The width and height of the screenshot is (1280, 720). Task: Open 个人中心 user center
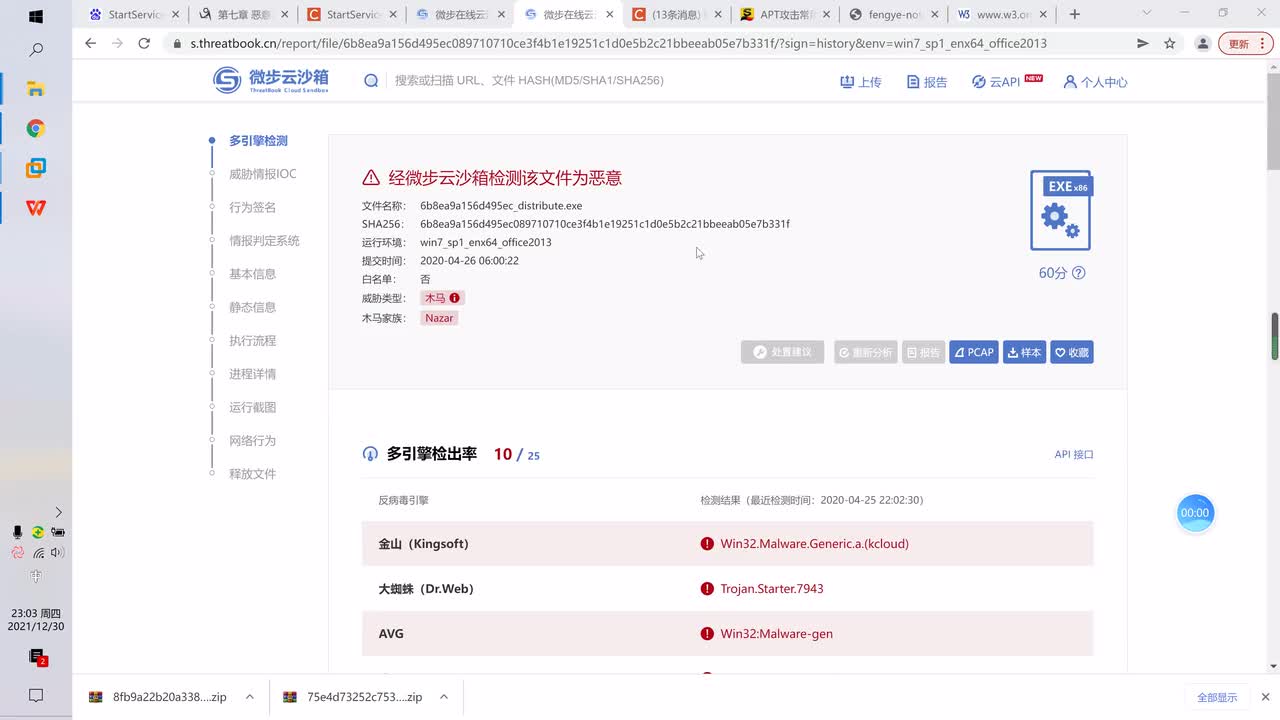(1095, 82)
